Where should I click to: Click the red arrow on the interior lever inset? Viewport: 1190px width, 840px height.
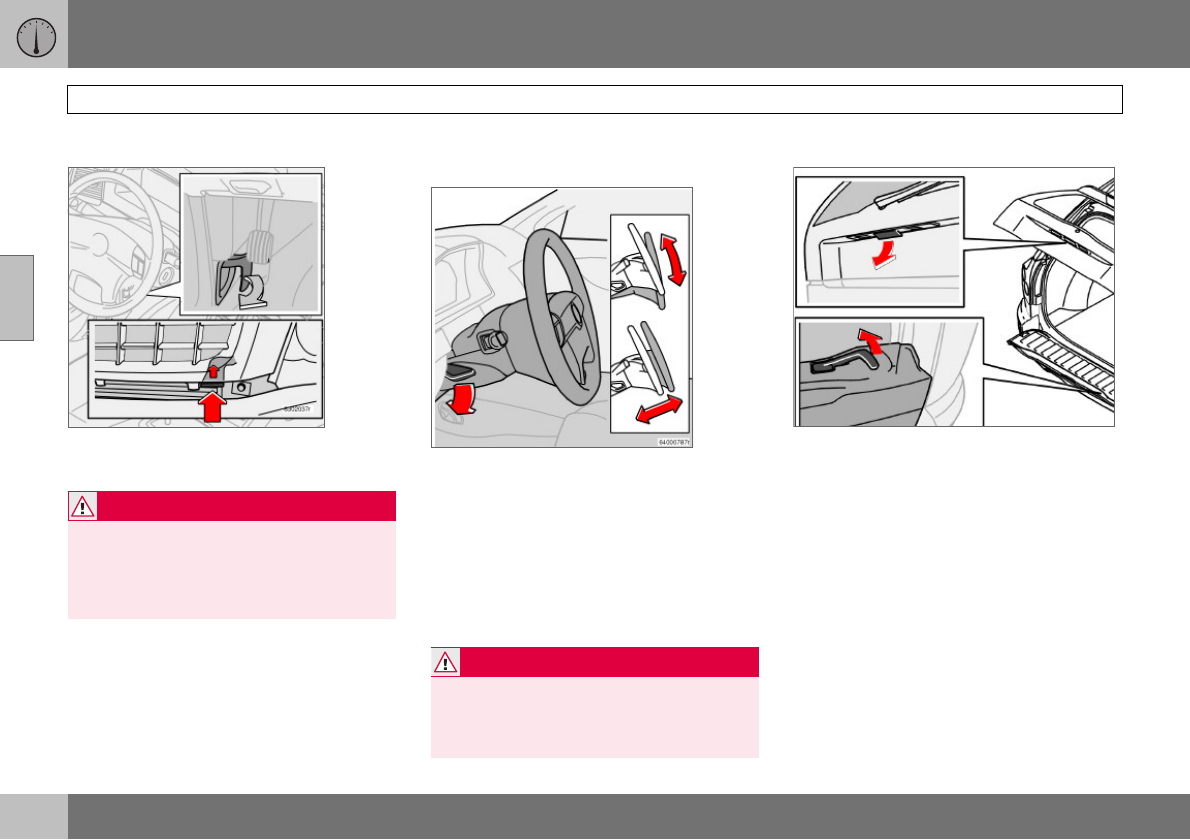click(871, 341)
